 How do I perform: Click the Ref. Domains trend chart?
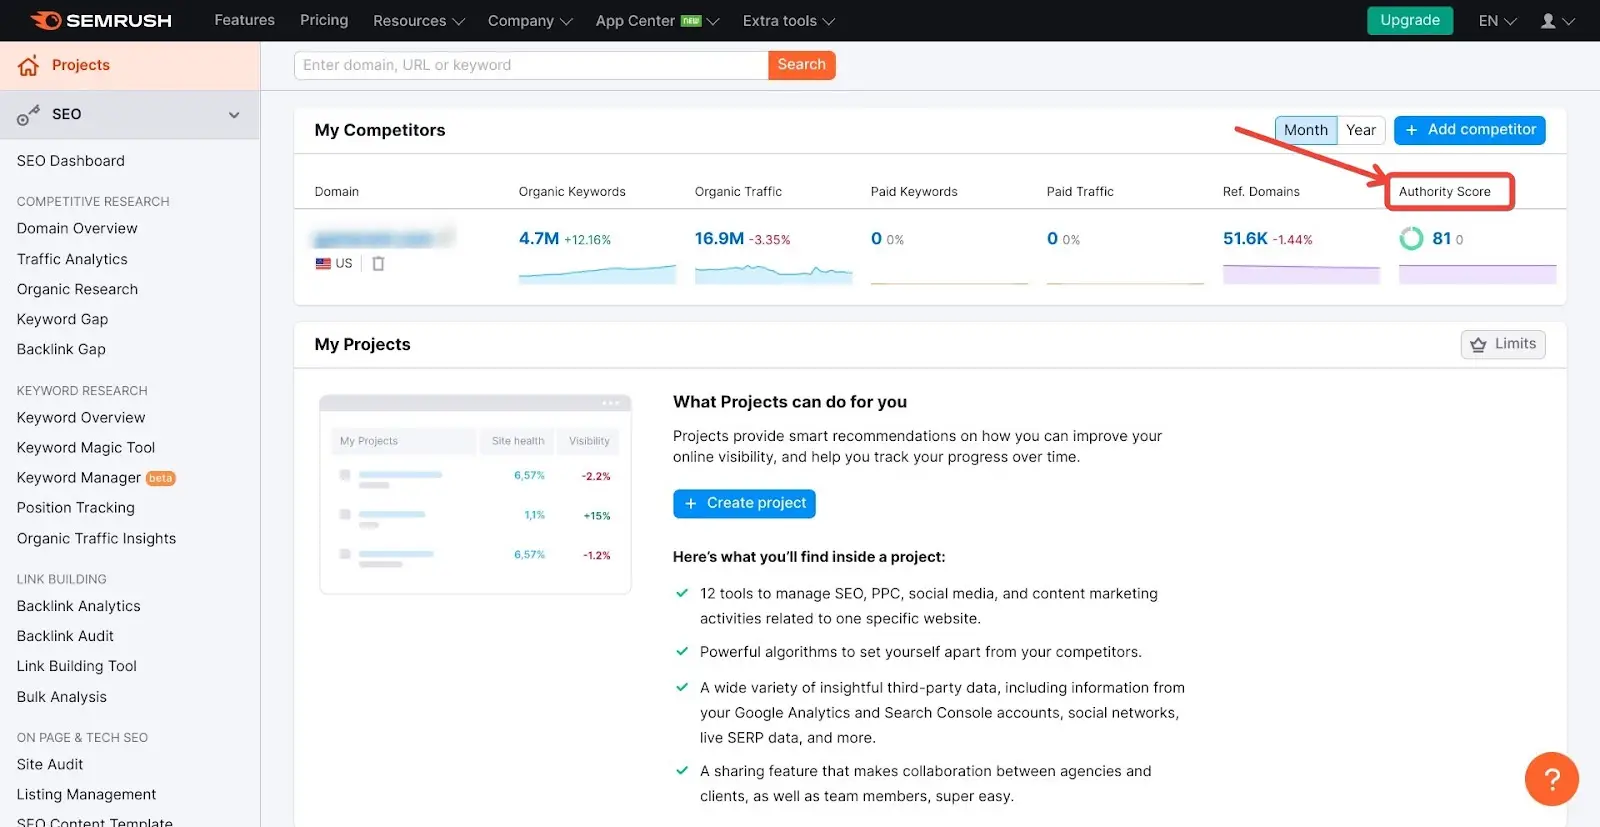click(1301, 273)
